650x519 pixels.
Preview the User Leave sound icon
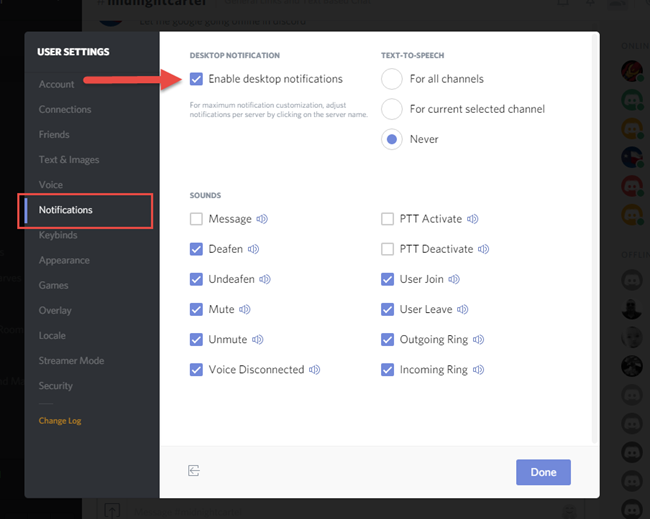click(x=463, y=309)
